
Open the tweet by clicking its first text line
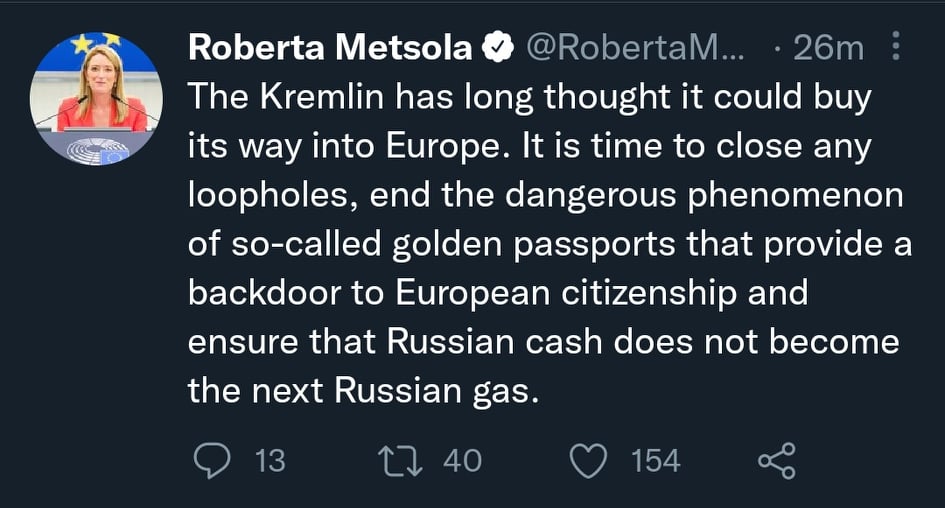(529, 97)
